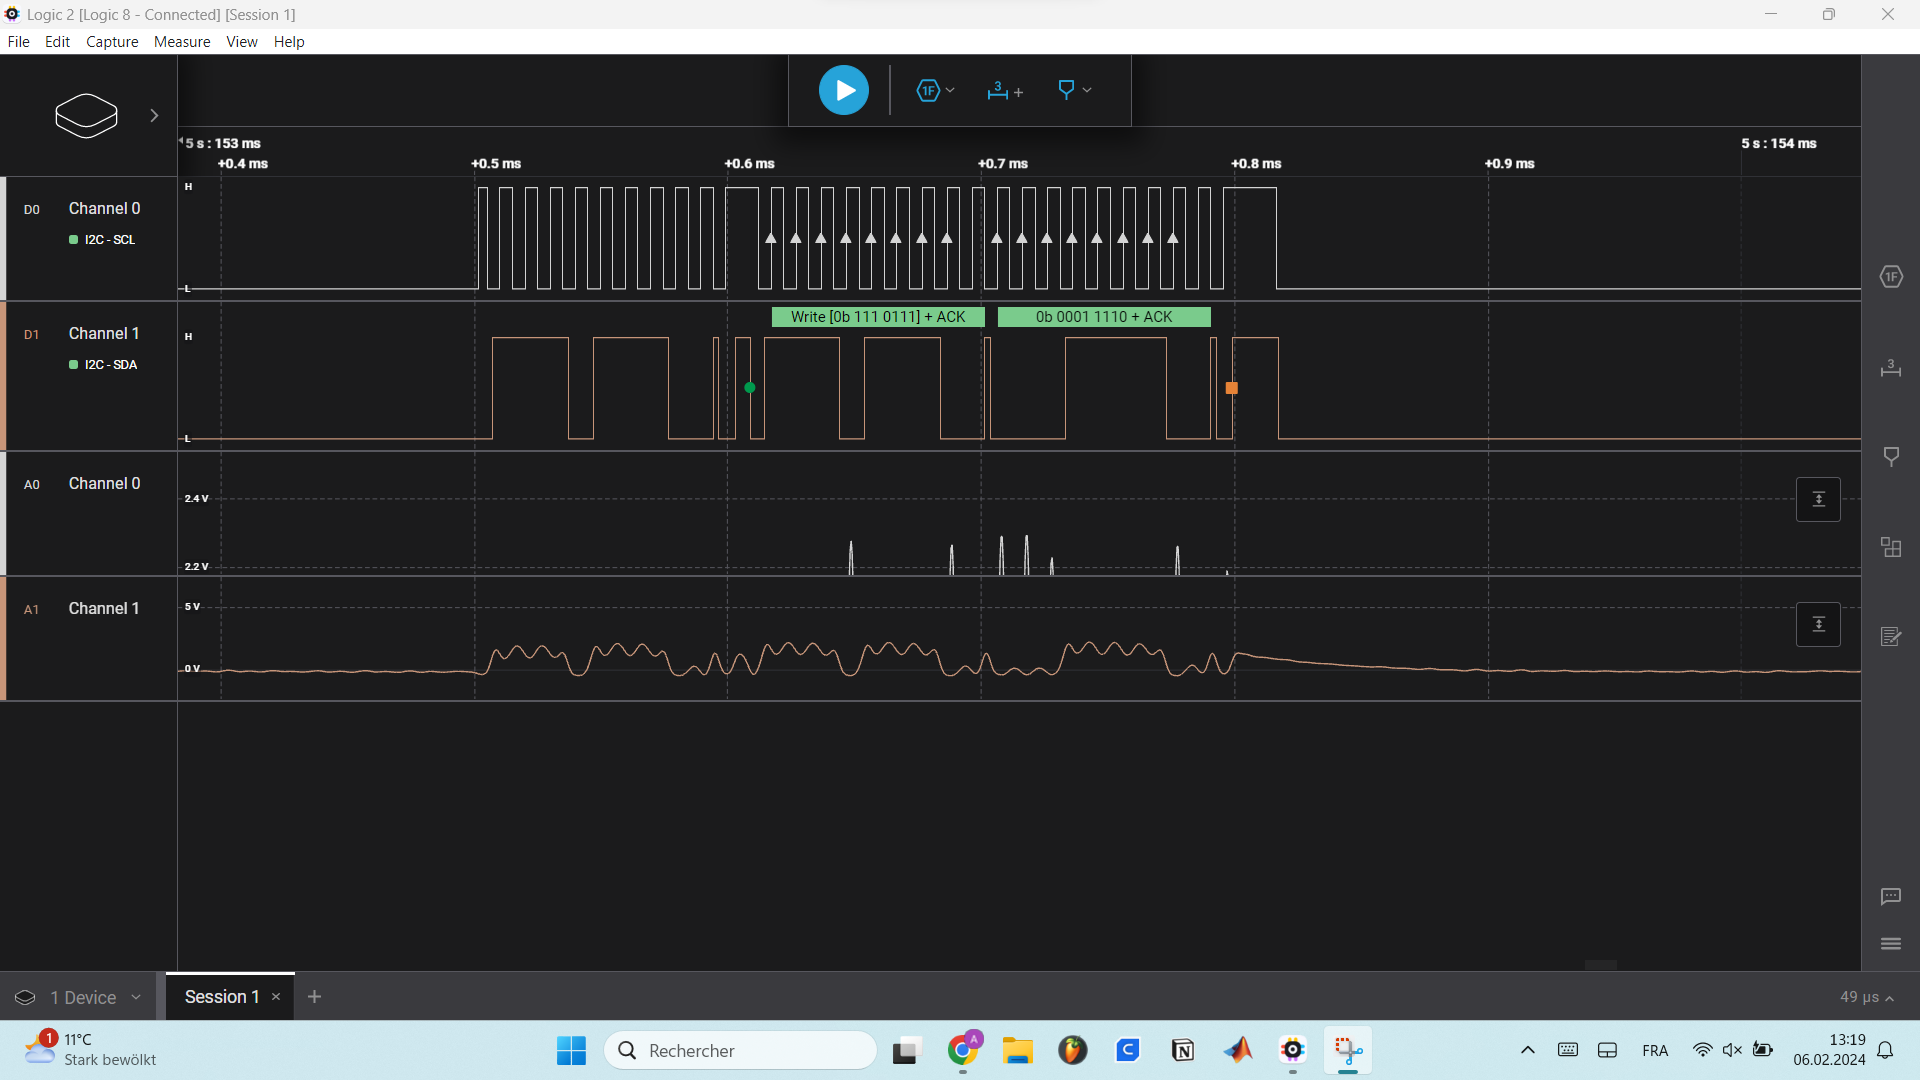Open the blue C app from the taskbar
Viewport: 1920px width, 1080px height.
coord(1128,1050)
